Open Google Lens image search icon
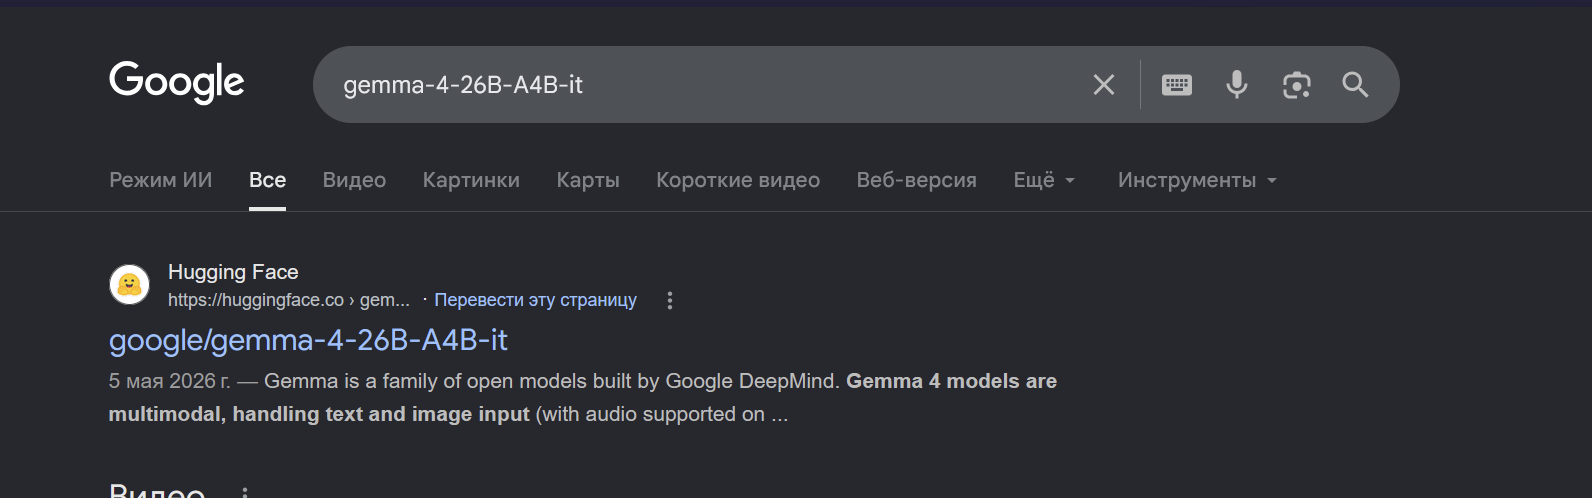The image size is (1592, 498). coord(1297,85)
